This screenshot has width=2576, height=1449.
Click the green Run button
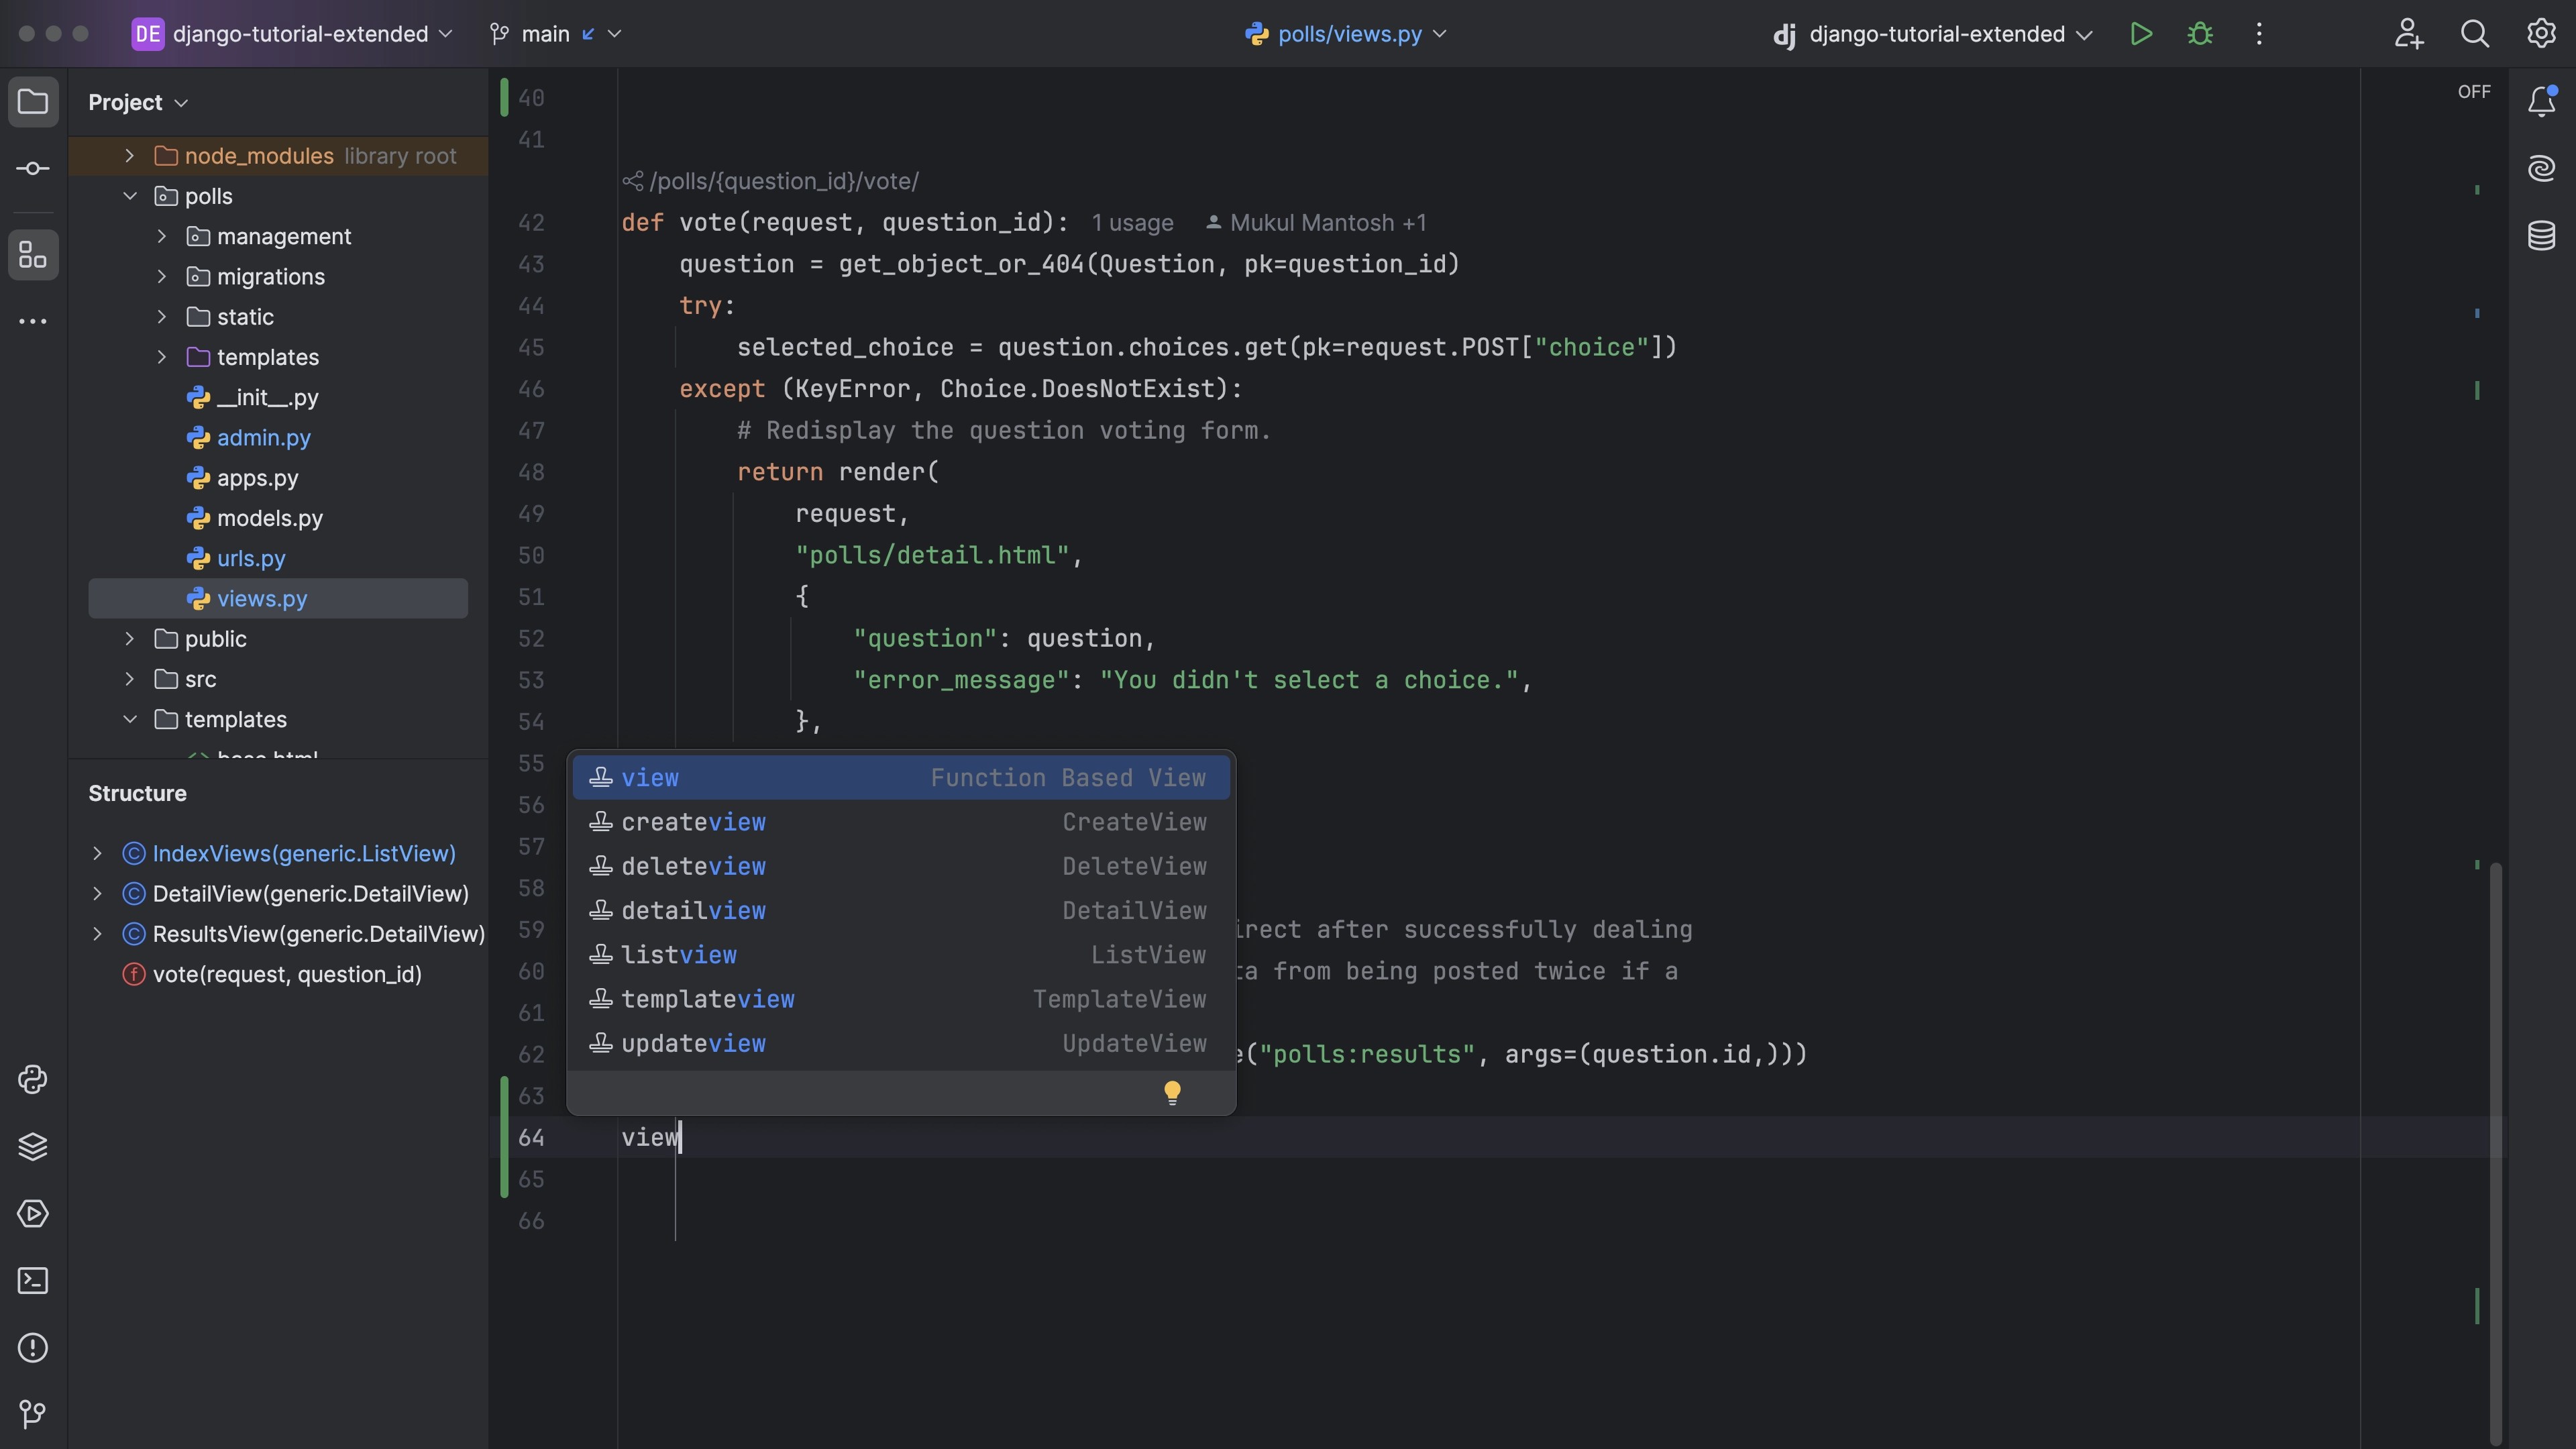pyautogui.click(x=2140, y=34)
